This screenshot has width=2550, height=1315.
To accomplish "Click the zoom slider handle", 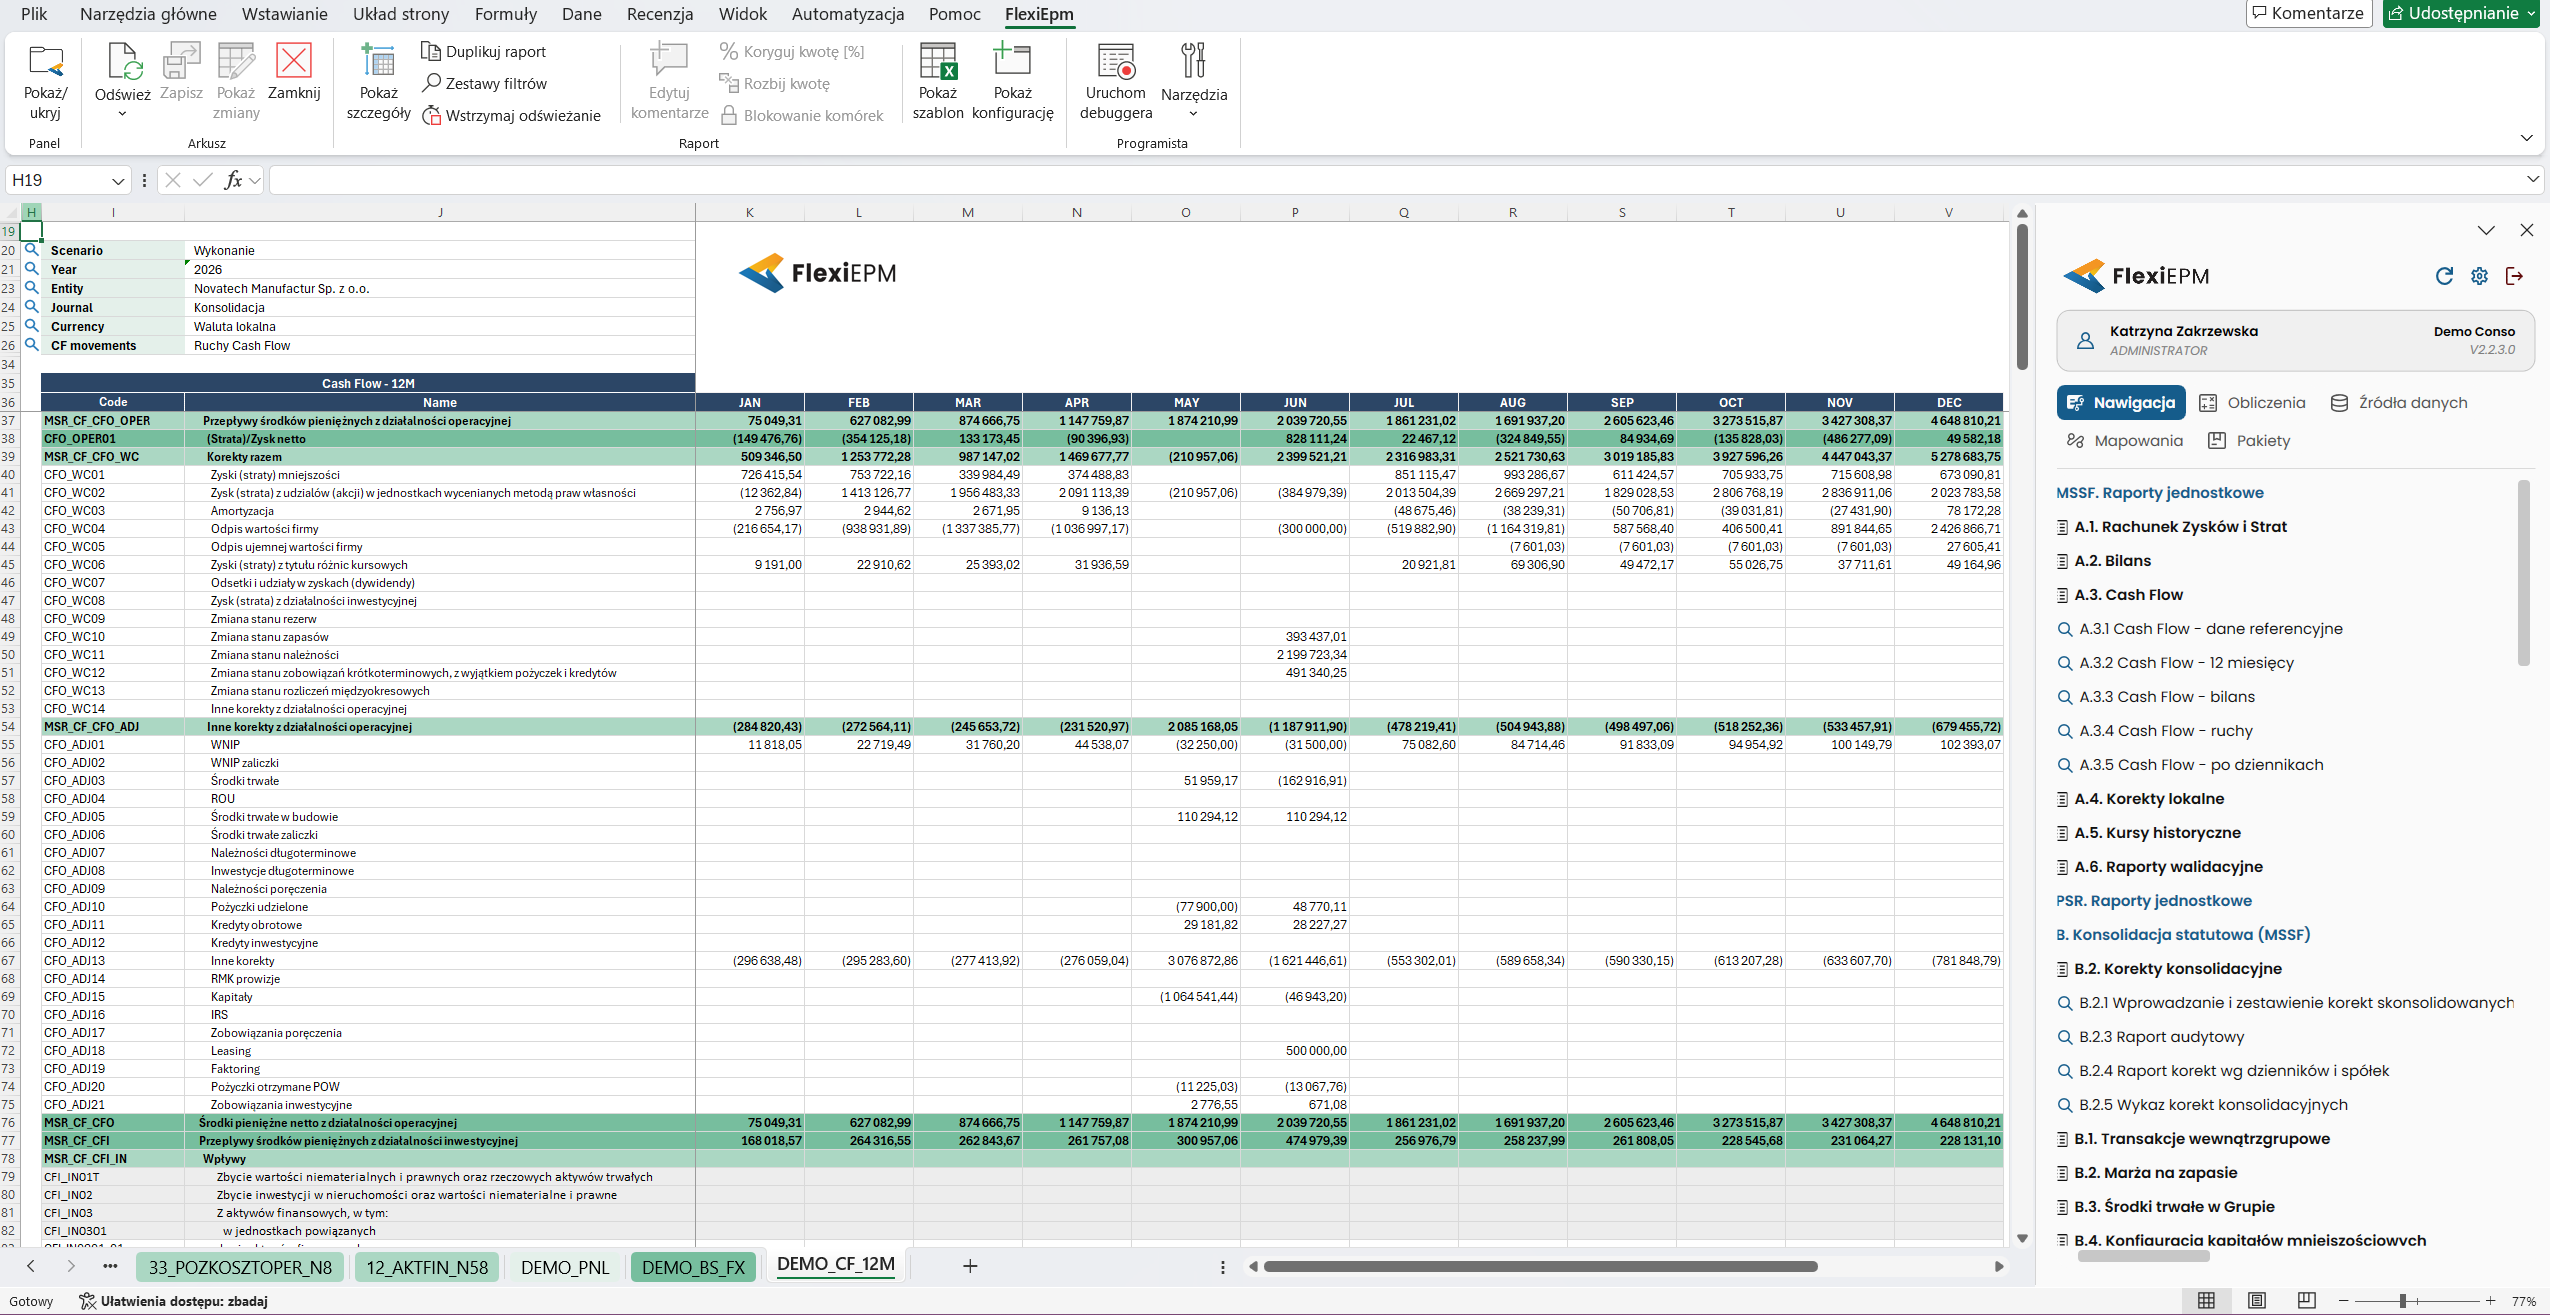I will pyautogui.click(x=2402, y=1301).
